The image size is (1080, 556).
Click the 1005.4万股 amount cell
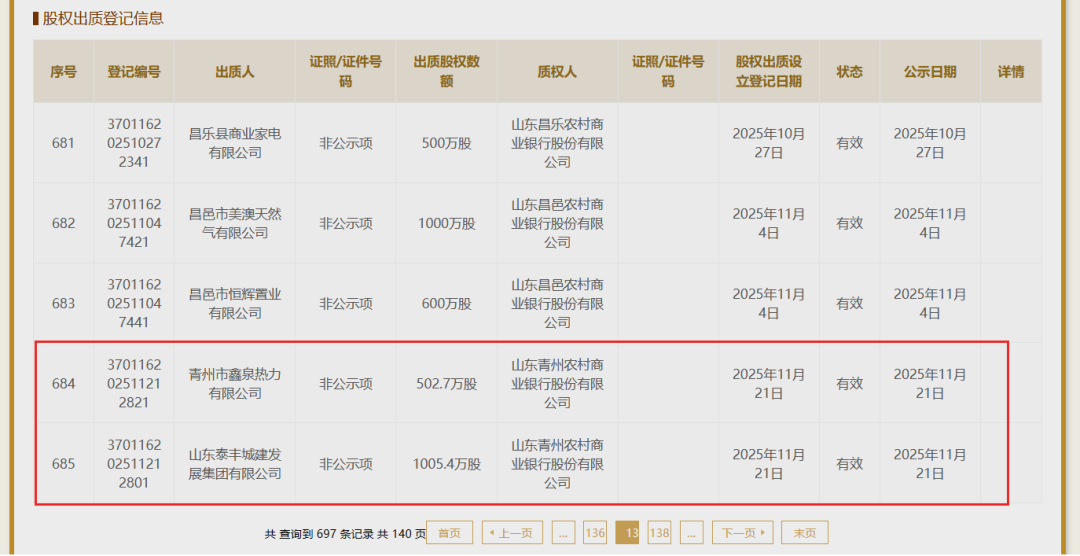(x=446, y=463)
